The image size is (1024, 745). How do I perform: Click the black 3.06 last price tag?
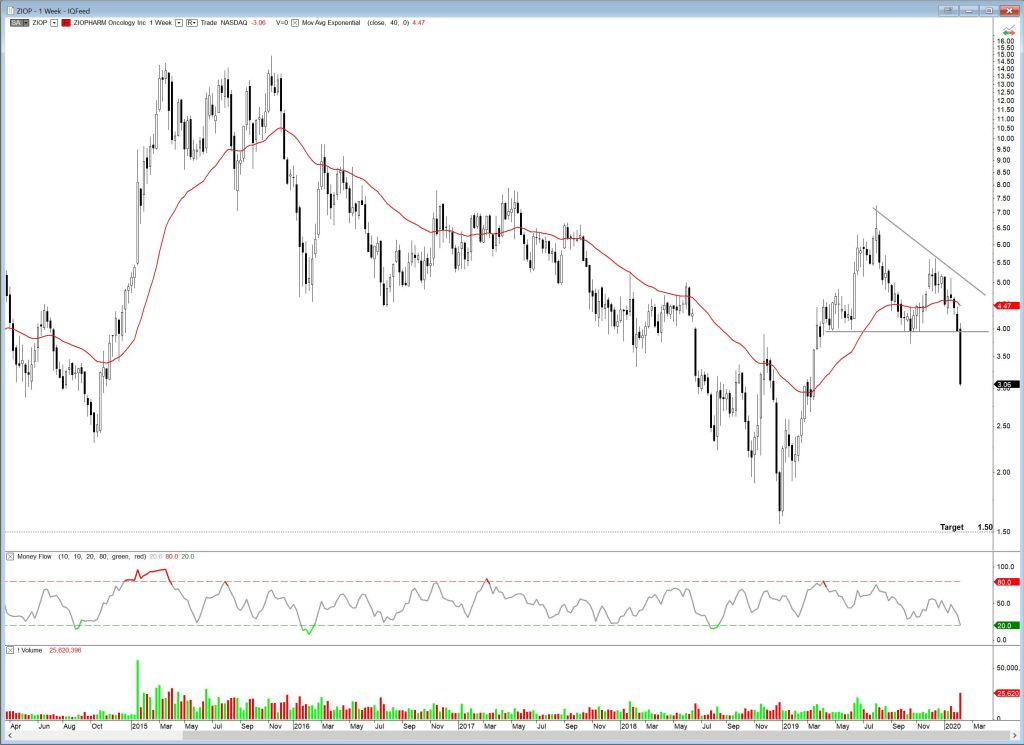pyautogui.click(x=1005, y=384)
